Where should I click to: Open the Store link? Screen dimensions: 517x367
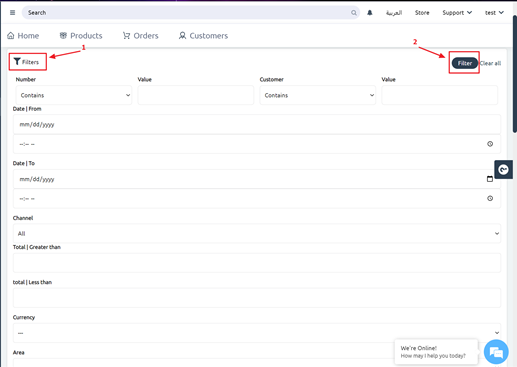[422, 13]
